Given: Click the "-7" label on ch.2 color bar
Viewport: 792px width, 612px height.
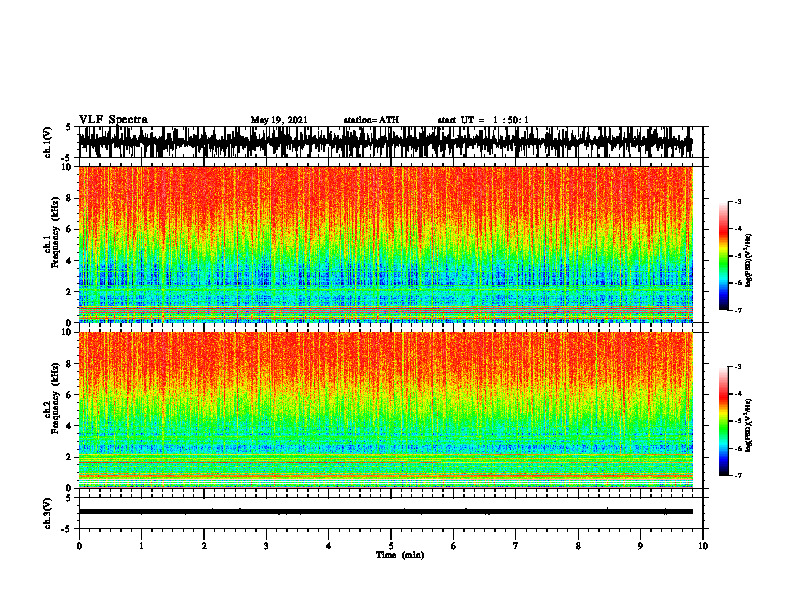Looking at the screenshot, I should pos(738,476).
